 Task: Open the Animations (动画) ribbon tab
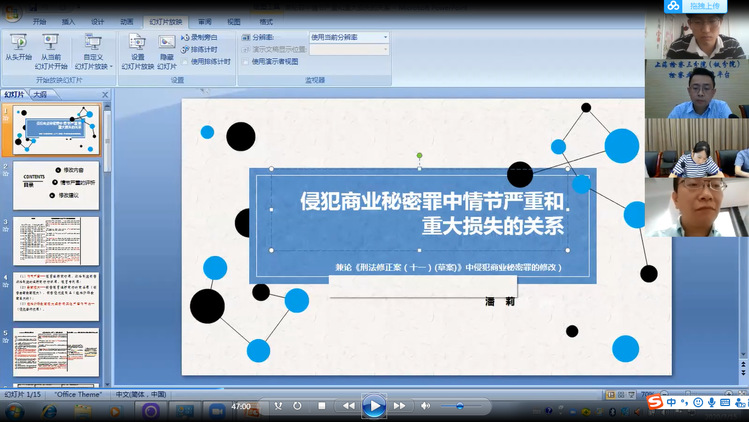[127, 21]
